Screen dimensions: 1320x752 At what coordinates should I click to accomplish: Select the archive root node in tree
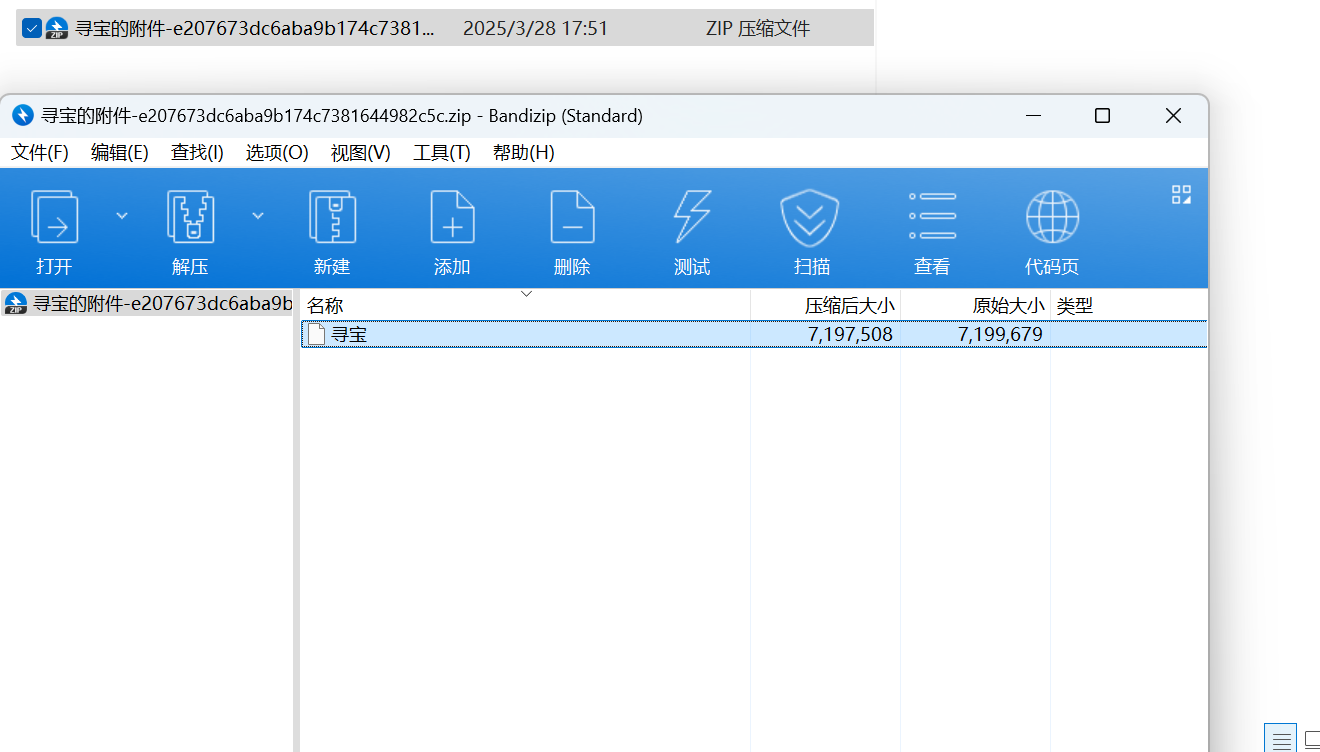(x=148, y=303)
